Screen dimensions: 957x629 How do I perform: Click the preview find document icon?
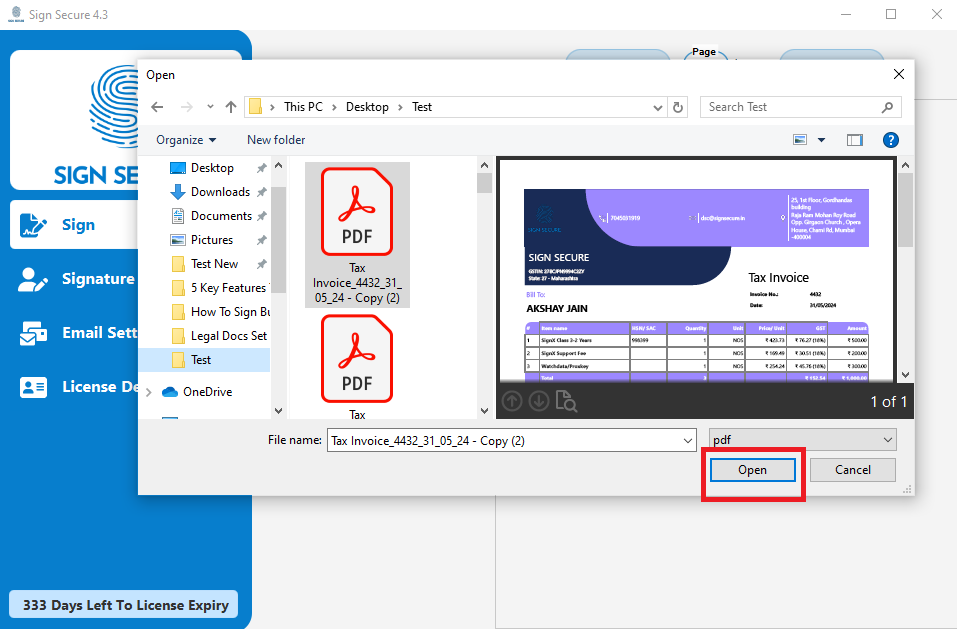[566, 401]
